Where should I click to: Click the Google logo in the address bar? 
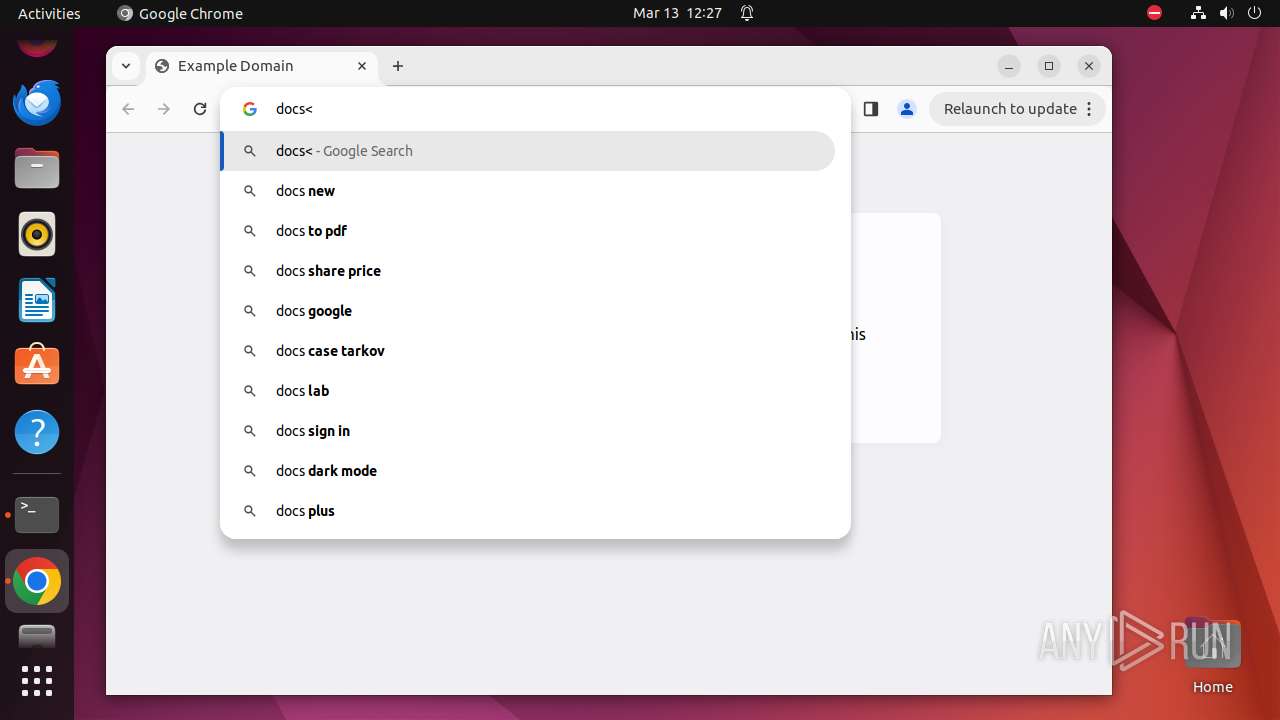tap(250, 109)
